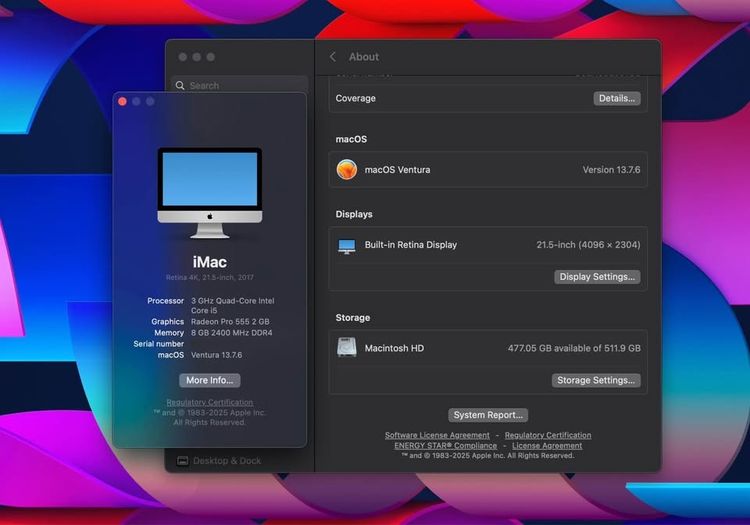Click the Ventura 13.7.6 value

(216, 355)
